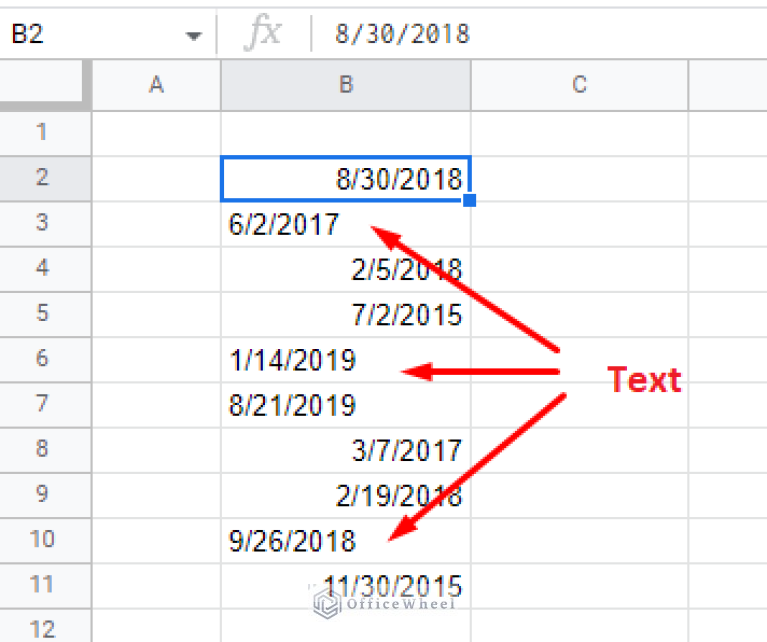Viewport: 767px width, 642px height.
Task: Click the select-all corner box
Action: [45, 85]
